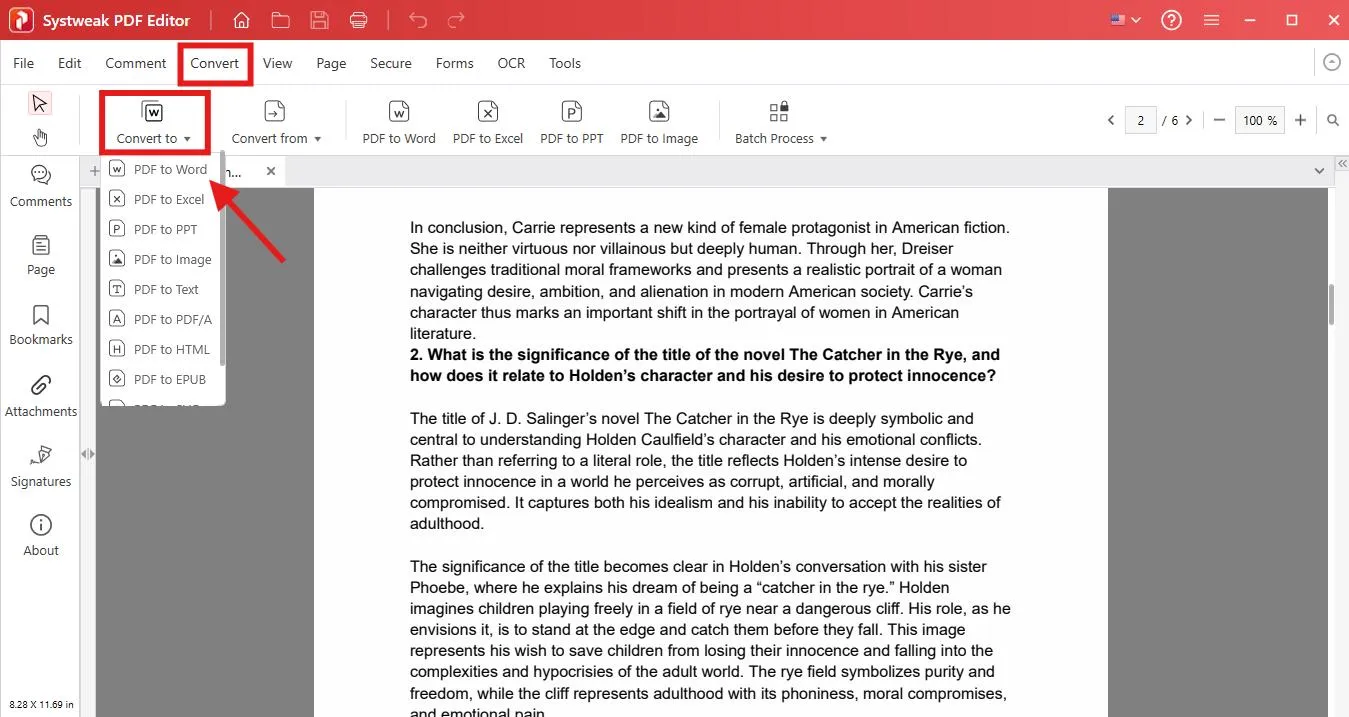The width and height of the screenshot is (1349, 717).
Task: Click the Print icon in title bar
Action: pyautogui.click(x=358, y=20)
